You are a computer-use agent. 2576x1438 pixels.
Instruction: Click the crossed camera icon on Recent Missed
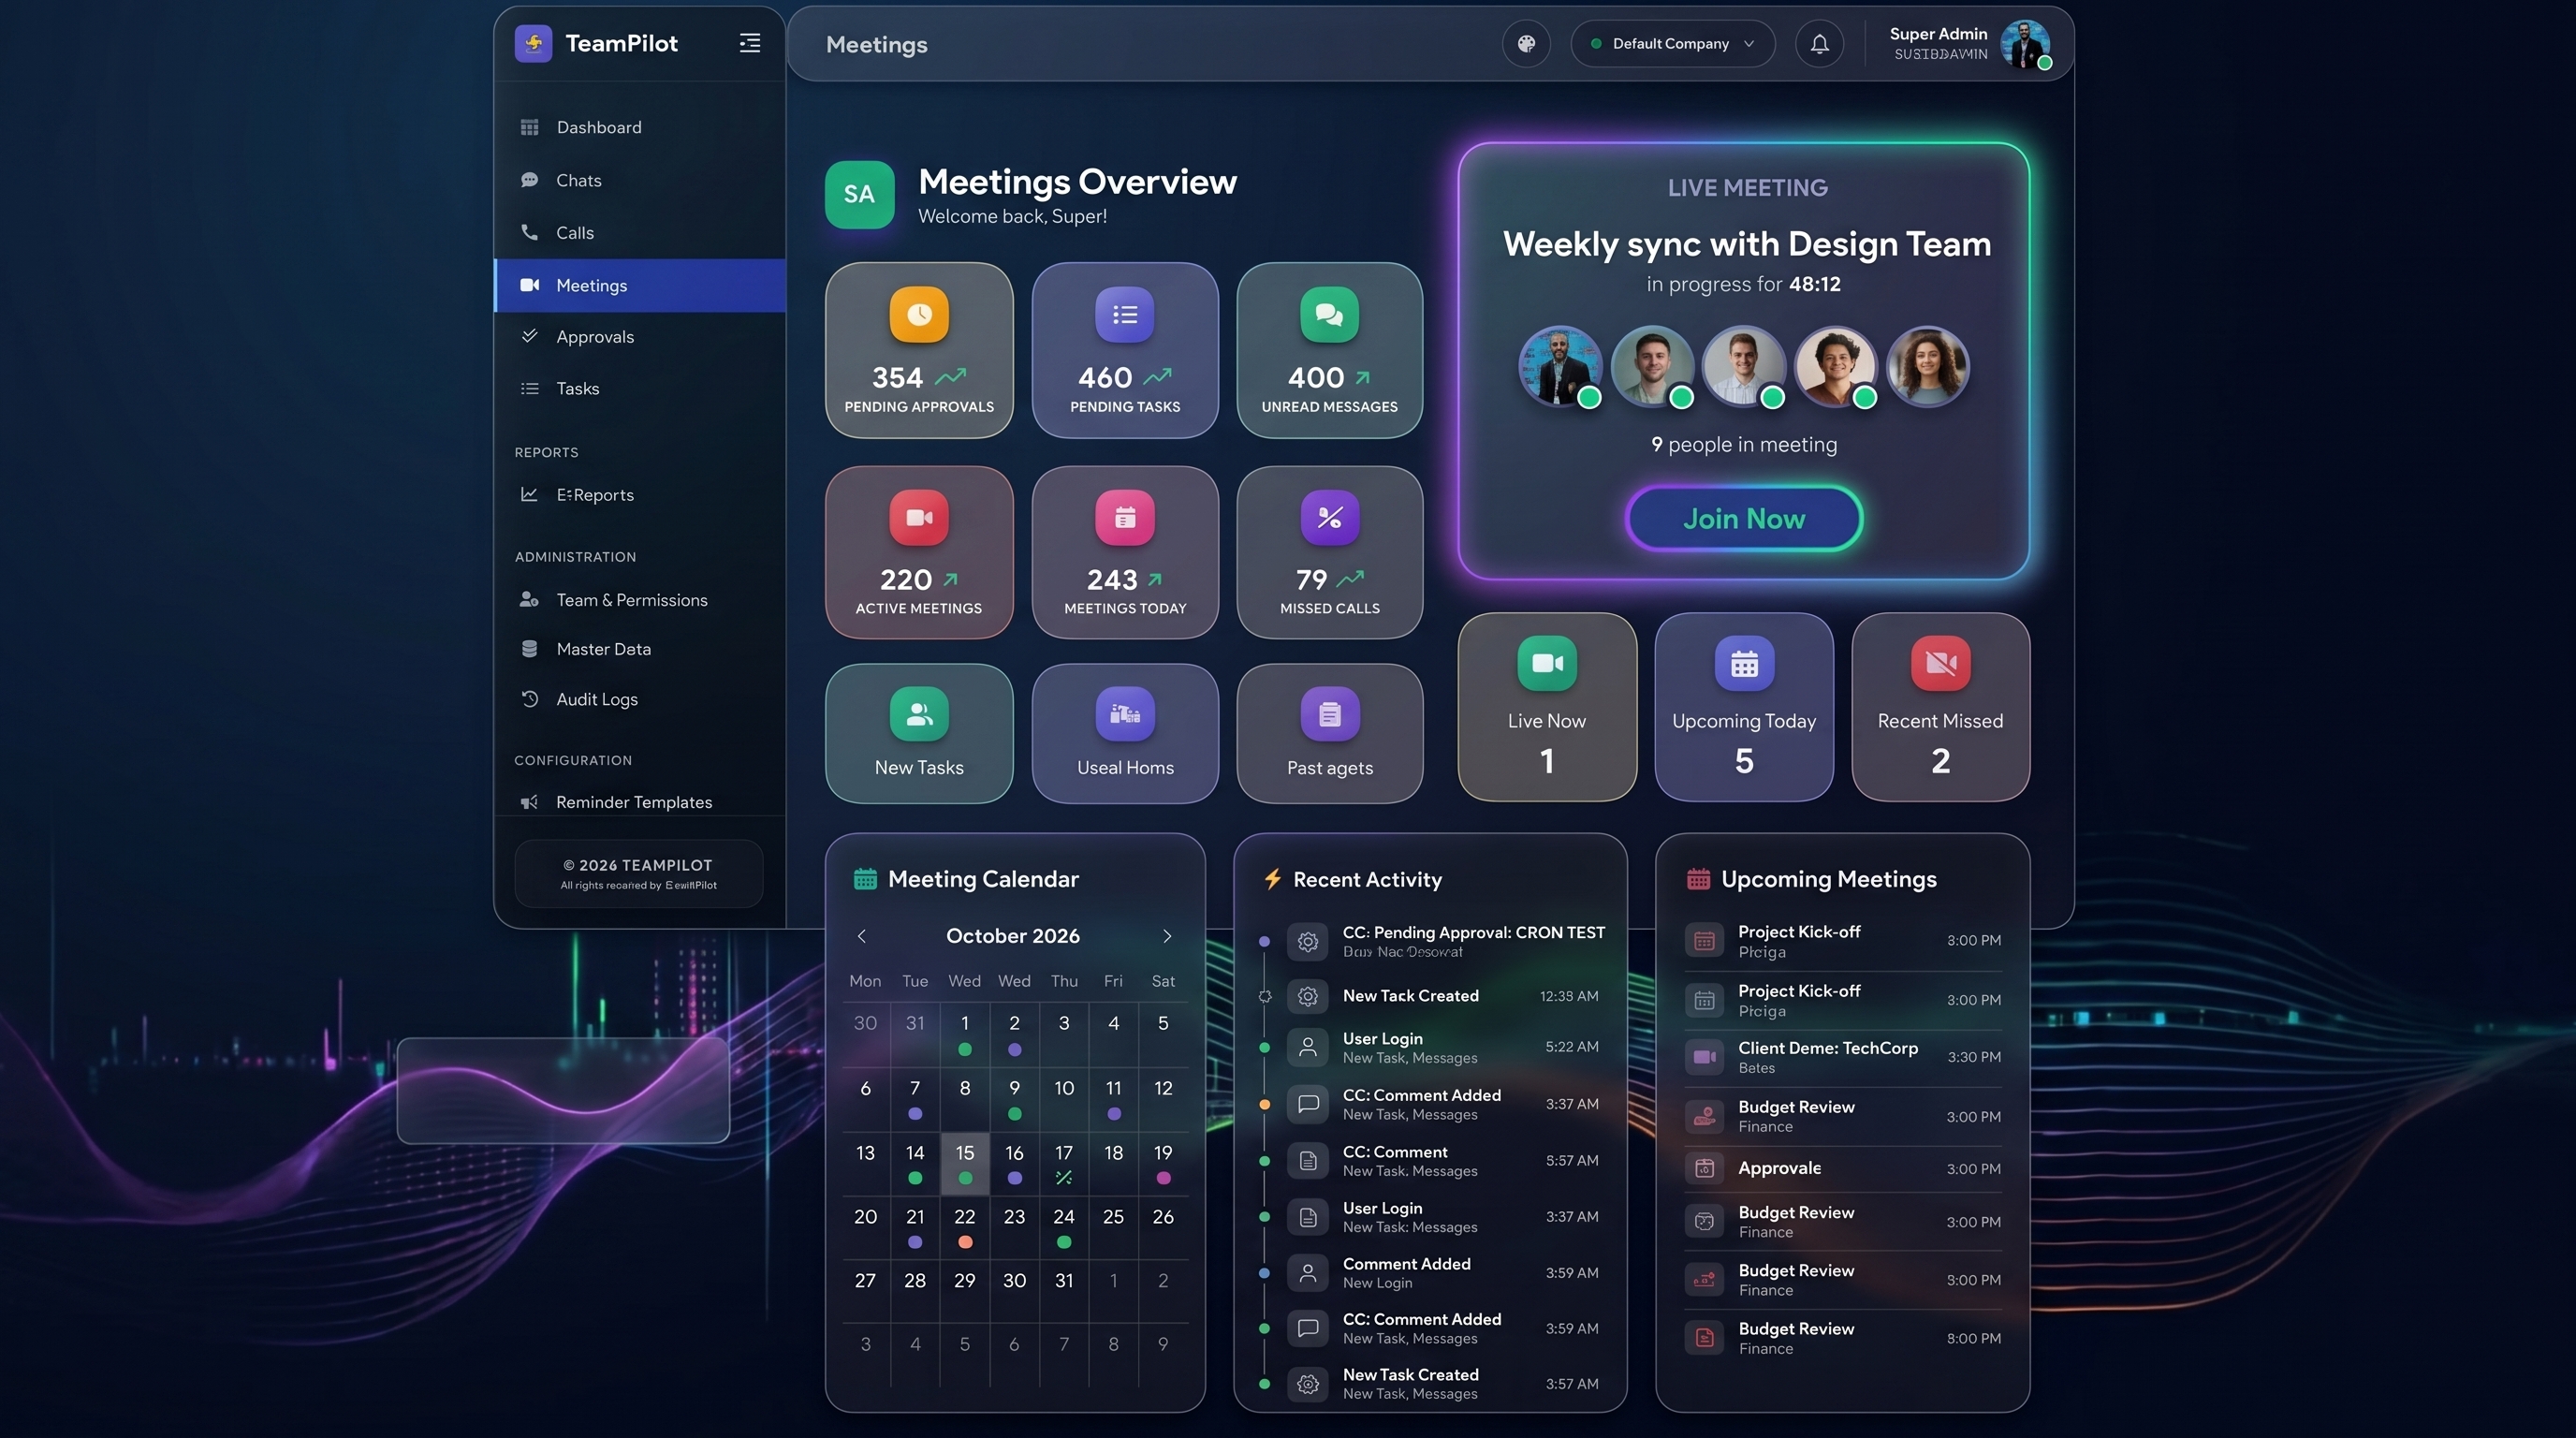1940,663
